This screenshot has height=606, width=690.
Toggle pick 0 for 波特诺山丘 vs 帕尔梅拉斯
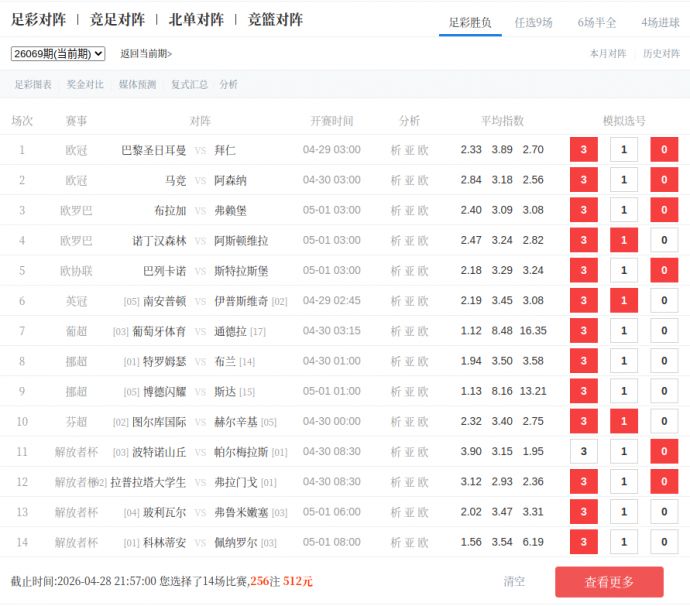pos(664,451)
